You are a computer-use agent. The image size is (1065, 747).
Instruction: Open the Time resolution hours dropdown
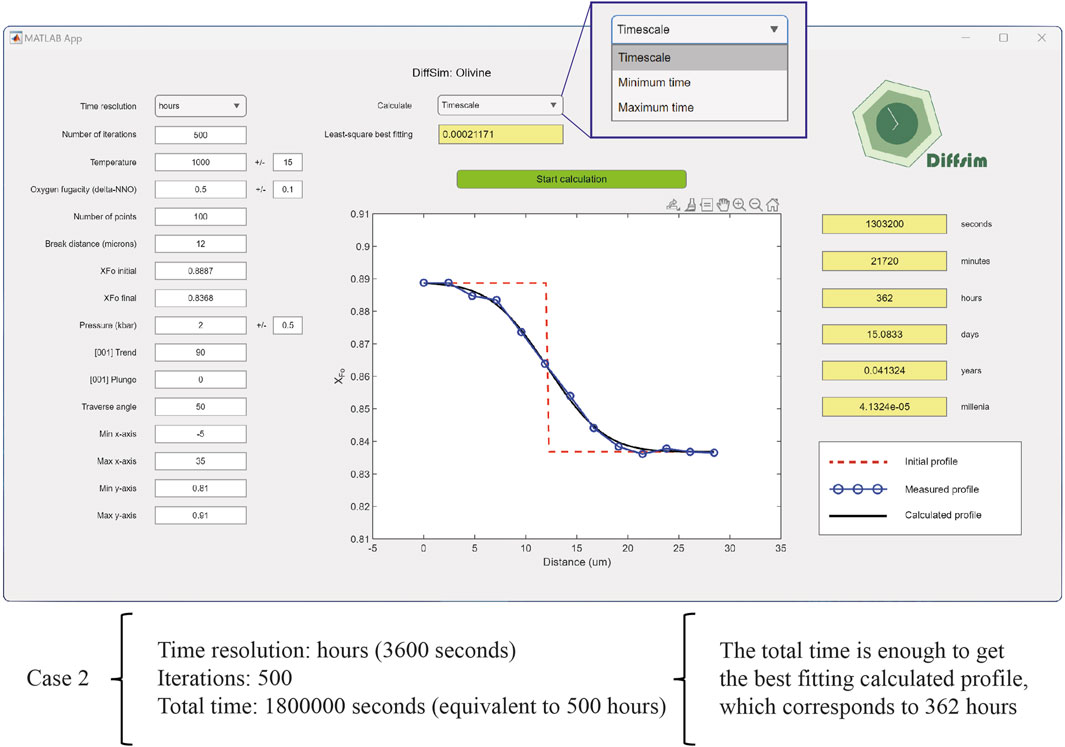tap(200, 106)
